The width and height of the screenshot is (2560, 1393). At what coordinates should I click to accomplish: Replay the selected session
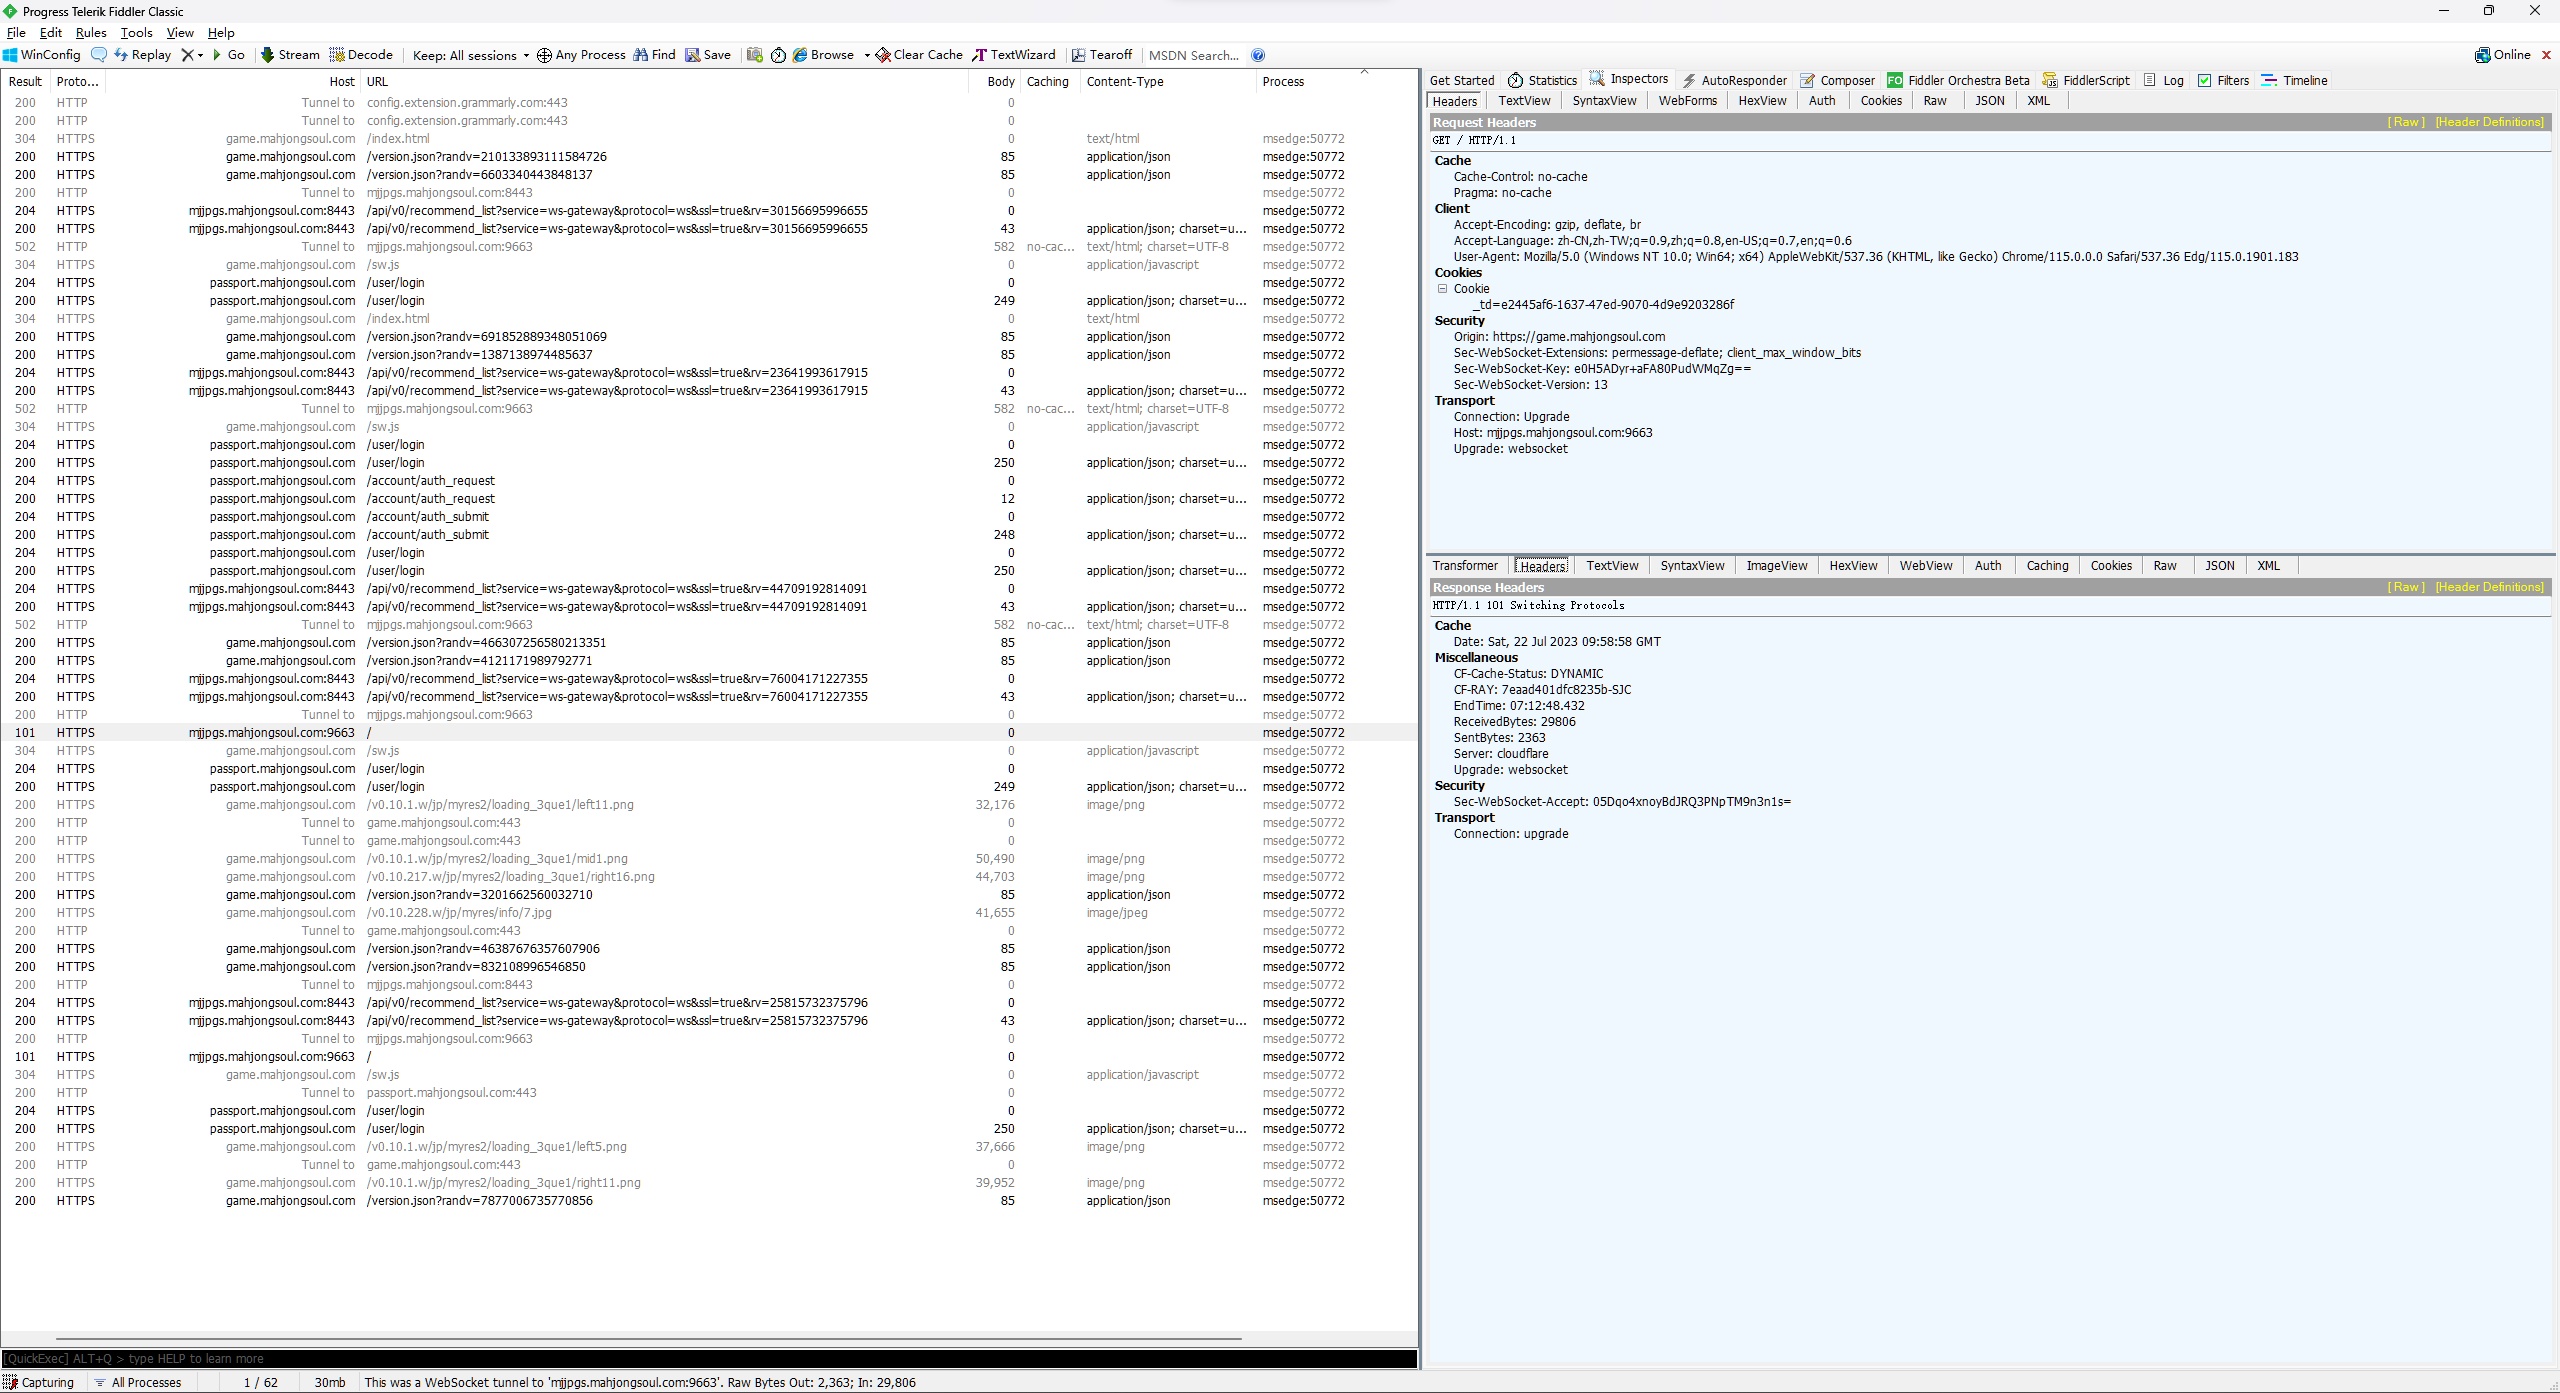click(x=143, y=55)
